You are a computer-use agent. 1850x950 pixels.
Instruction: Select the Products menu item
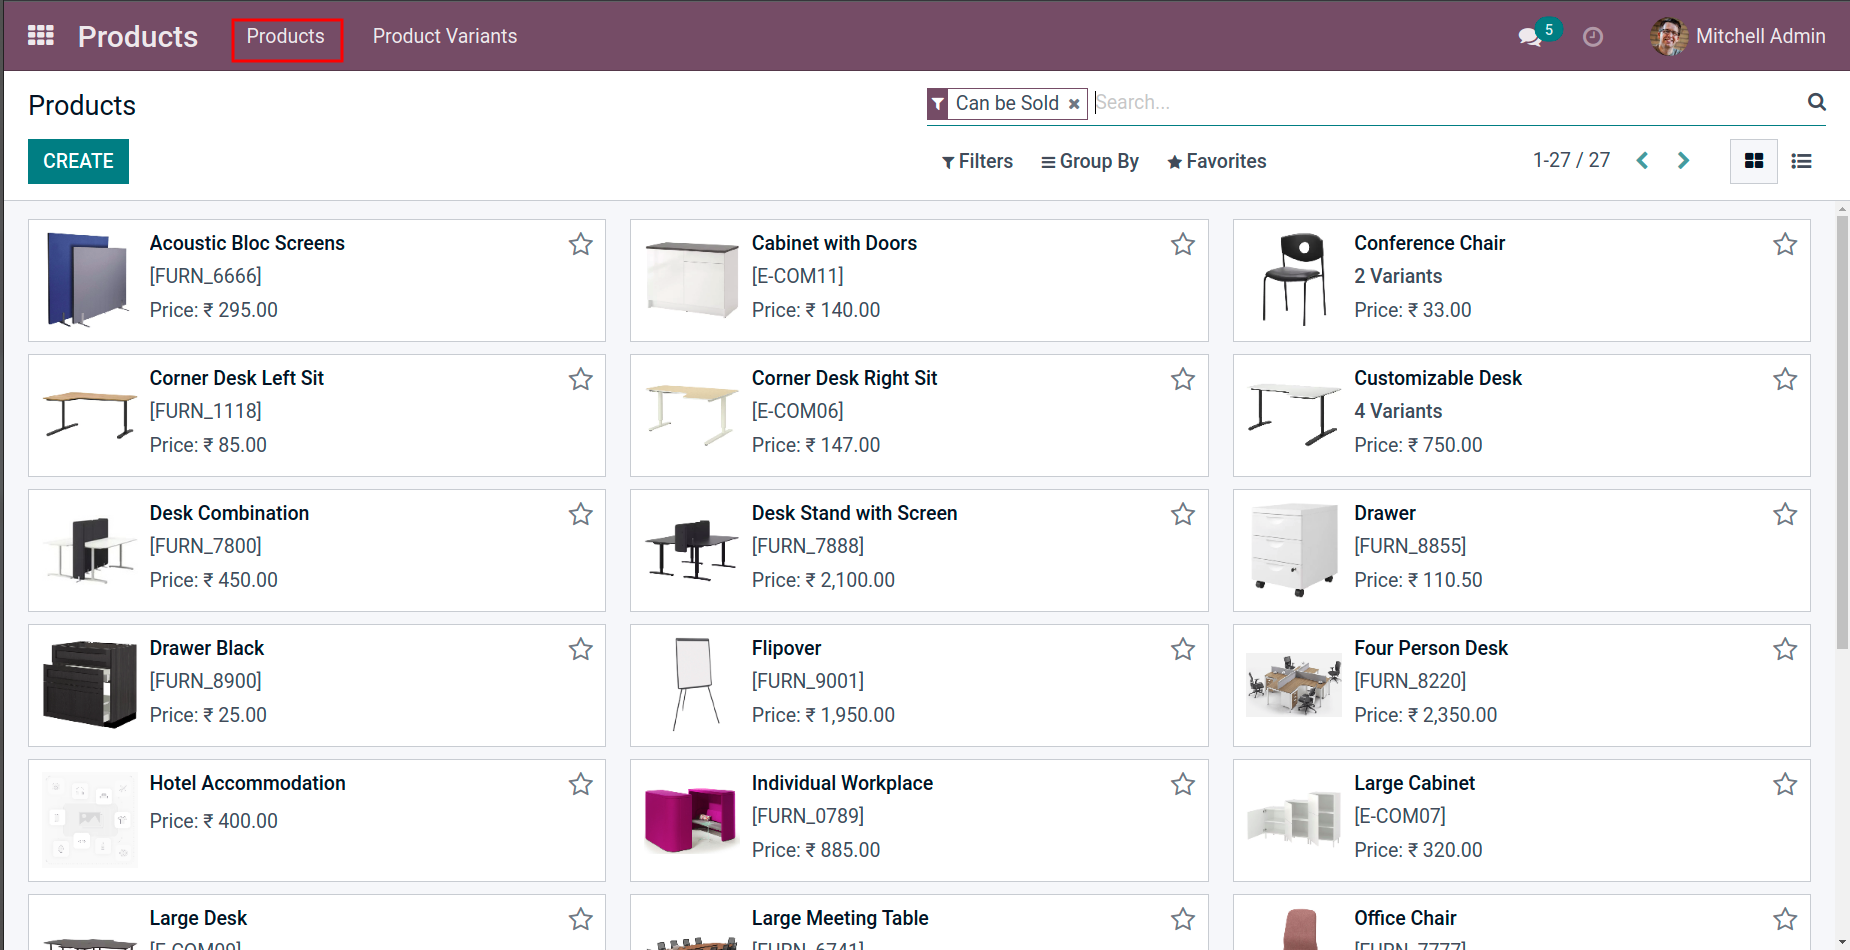[286, 36]
